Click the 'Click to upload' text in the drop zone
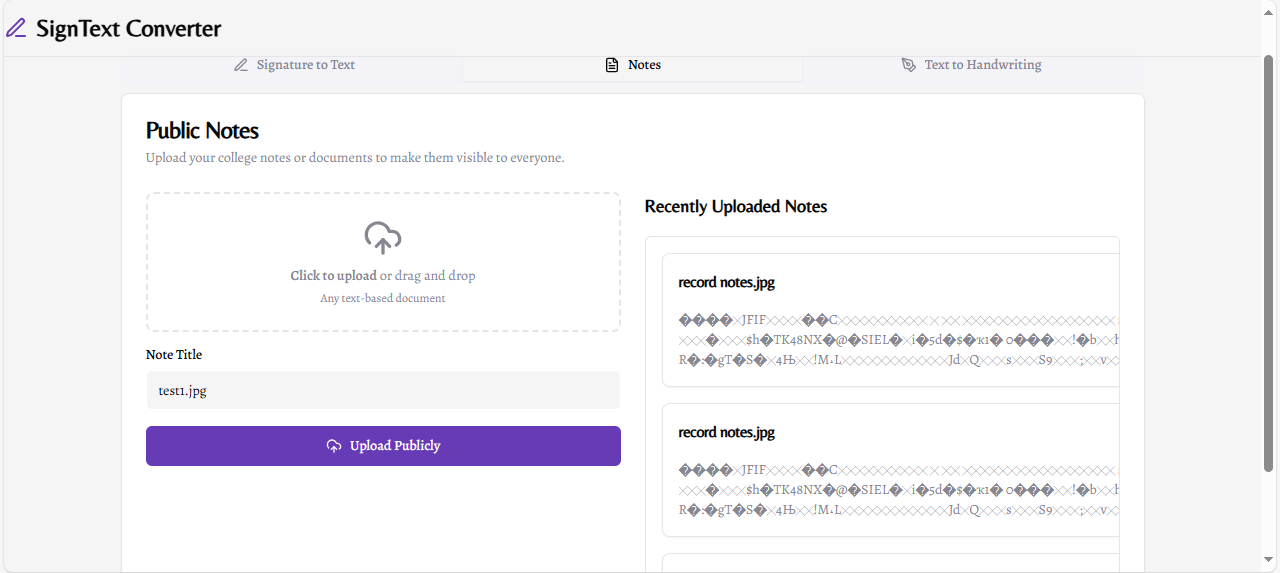1280x573 pixels. (333, 276)
